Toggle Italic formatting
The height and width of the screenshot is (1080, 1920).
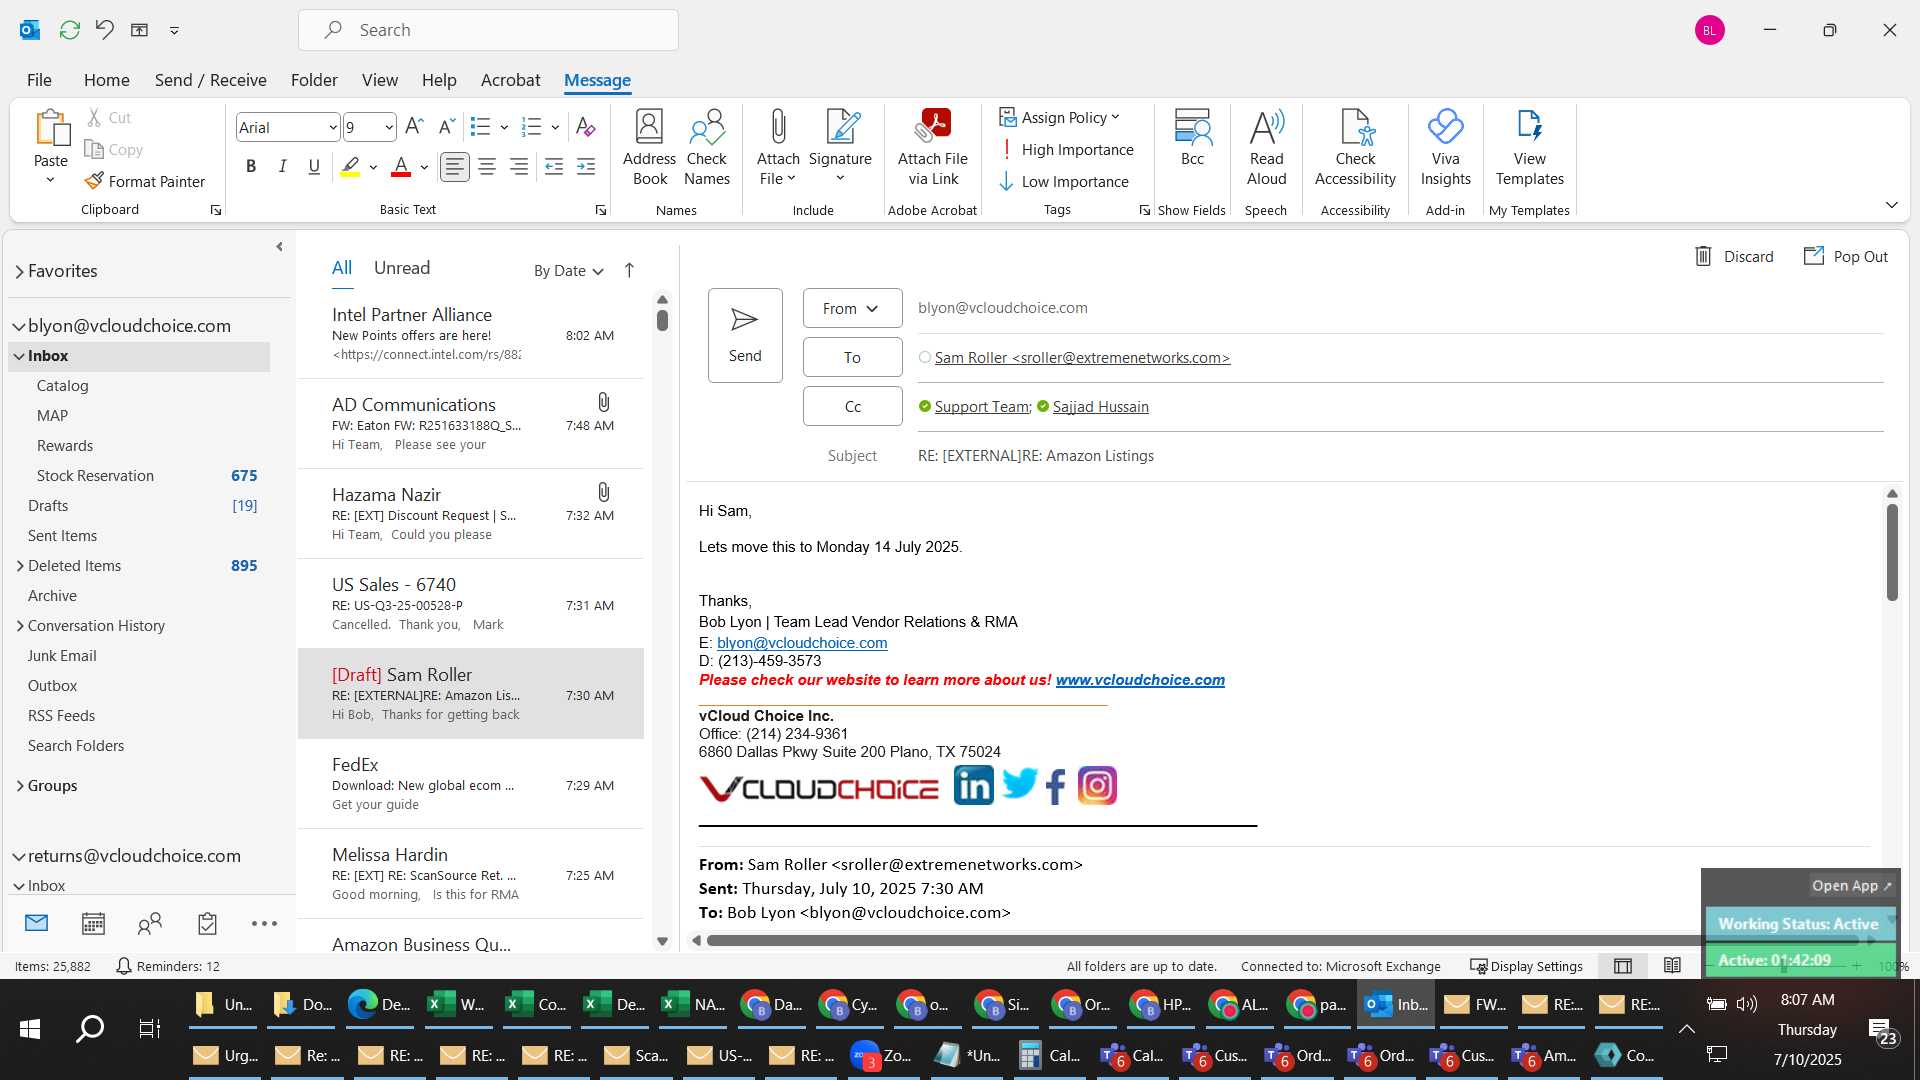pos(283,167)
